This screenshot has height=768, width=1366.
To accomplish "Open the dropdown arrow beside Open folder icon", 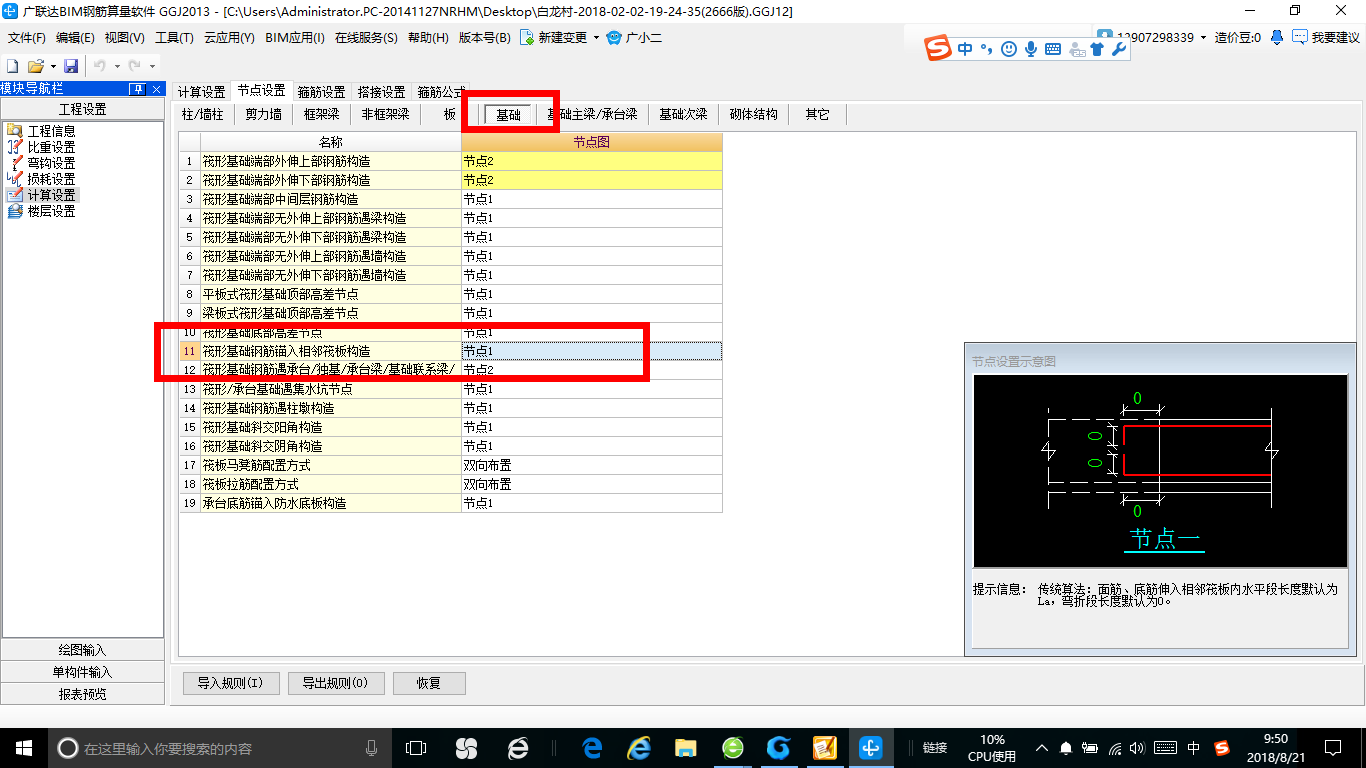I will coord(52,67).
